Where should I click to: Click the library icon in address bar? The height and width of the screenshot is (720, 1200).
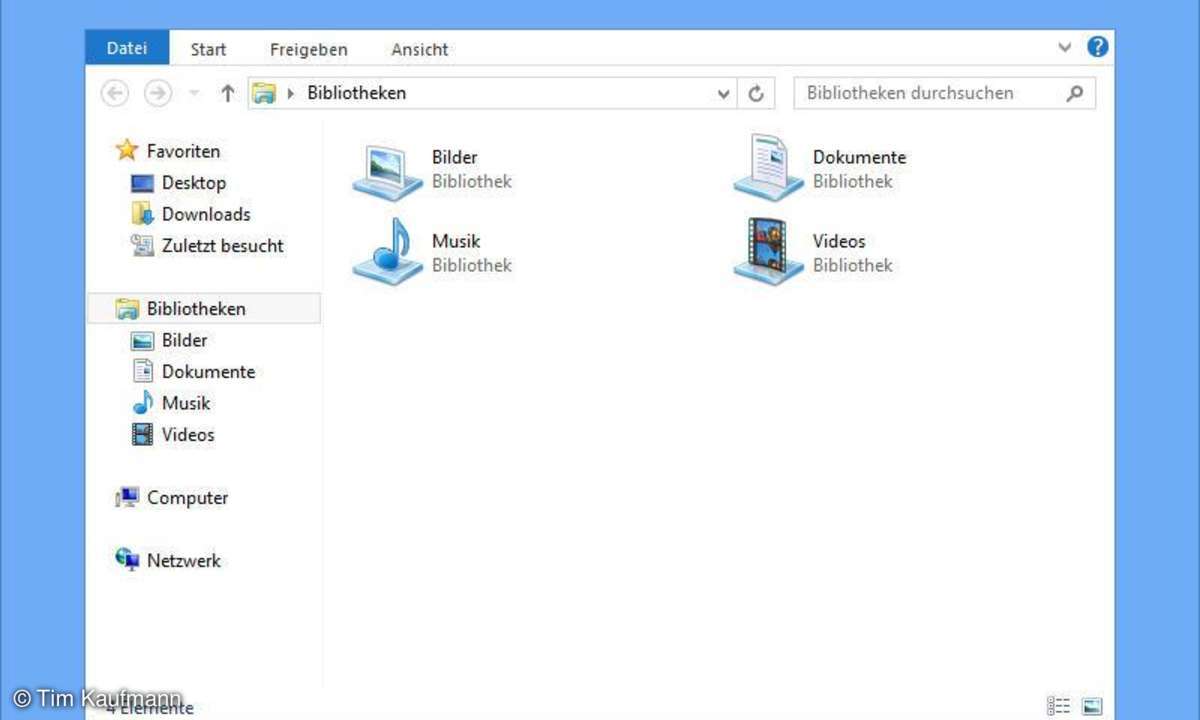pyautogui.click(x=263, y=93)
